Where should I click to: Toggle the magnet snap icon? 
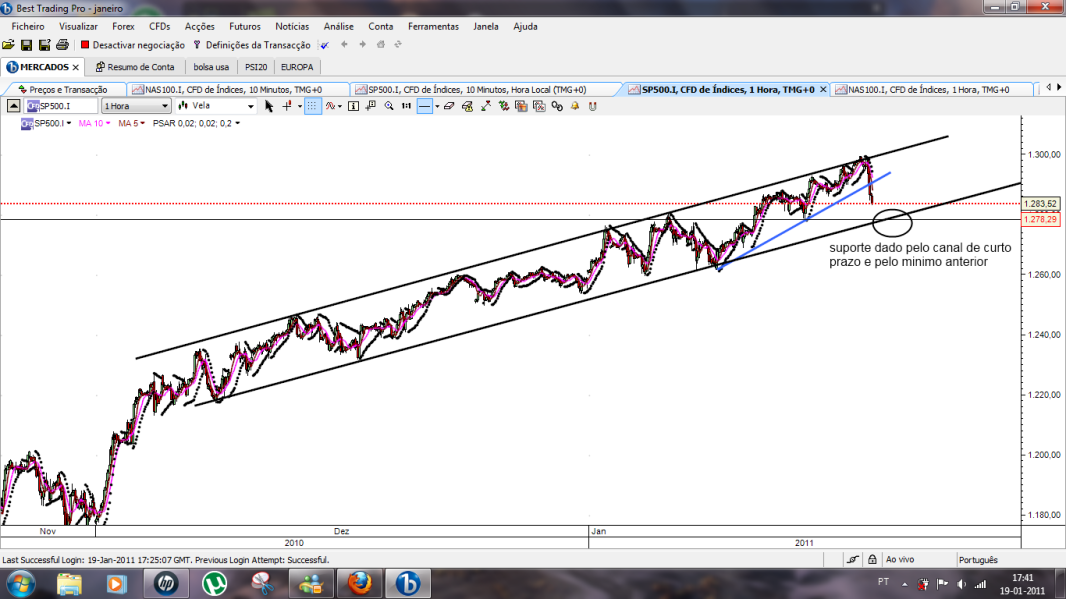(593, 106)
